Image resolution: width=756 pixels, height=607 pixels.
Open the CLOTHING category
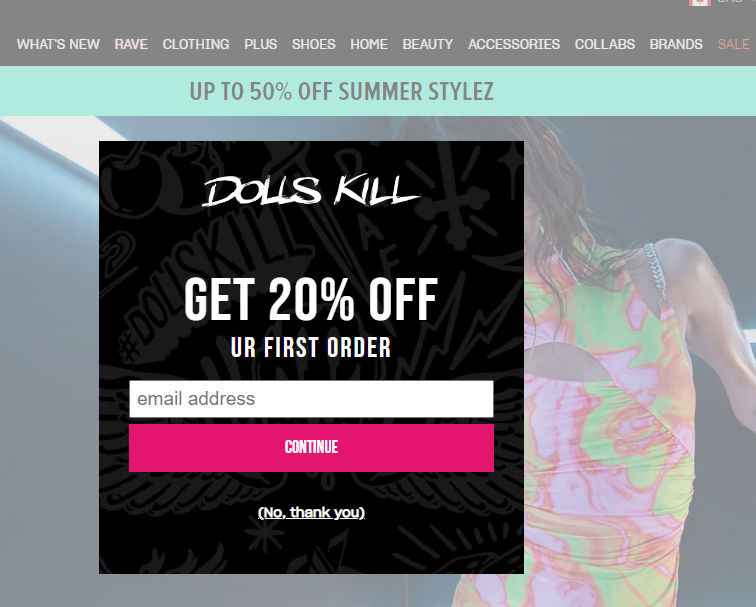[196, 44]
